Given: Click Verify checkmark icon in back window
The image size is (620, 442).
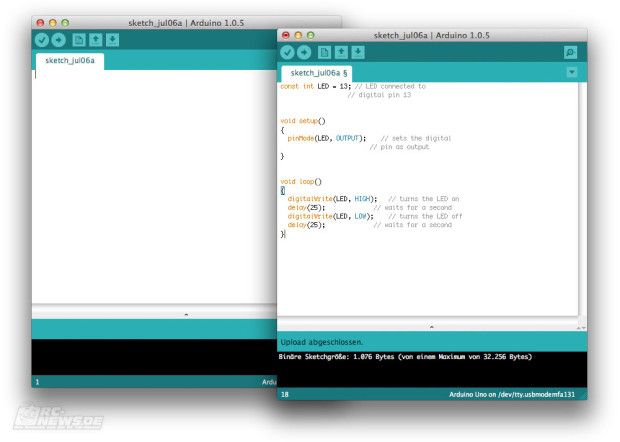Looking at the screenshot, I should [42, 40].
